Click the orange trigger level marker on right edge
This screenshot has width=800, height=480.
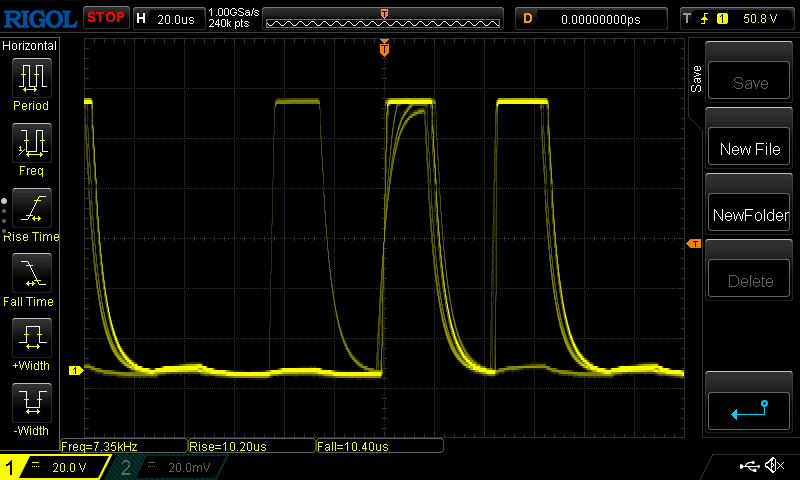coord(692,244)
